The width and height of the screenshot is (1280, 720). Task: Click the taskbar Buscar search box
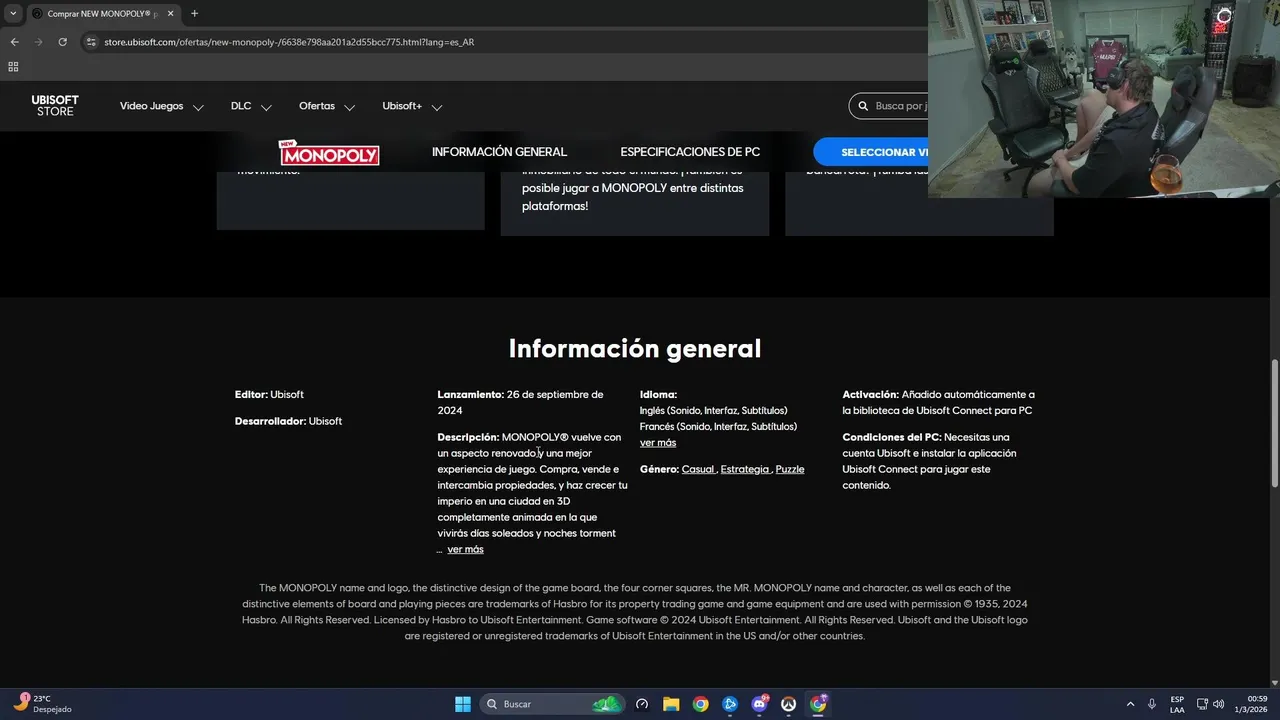coord(552,704)
